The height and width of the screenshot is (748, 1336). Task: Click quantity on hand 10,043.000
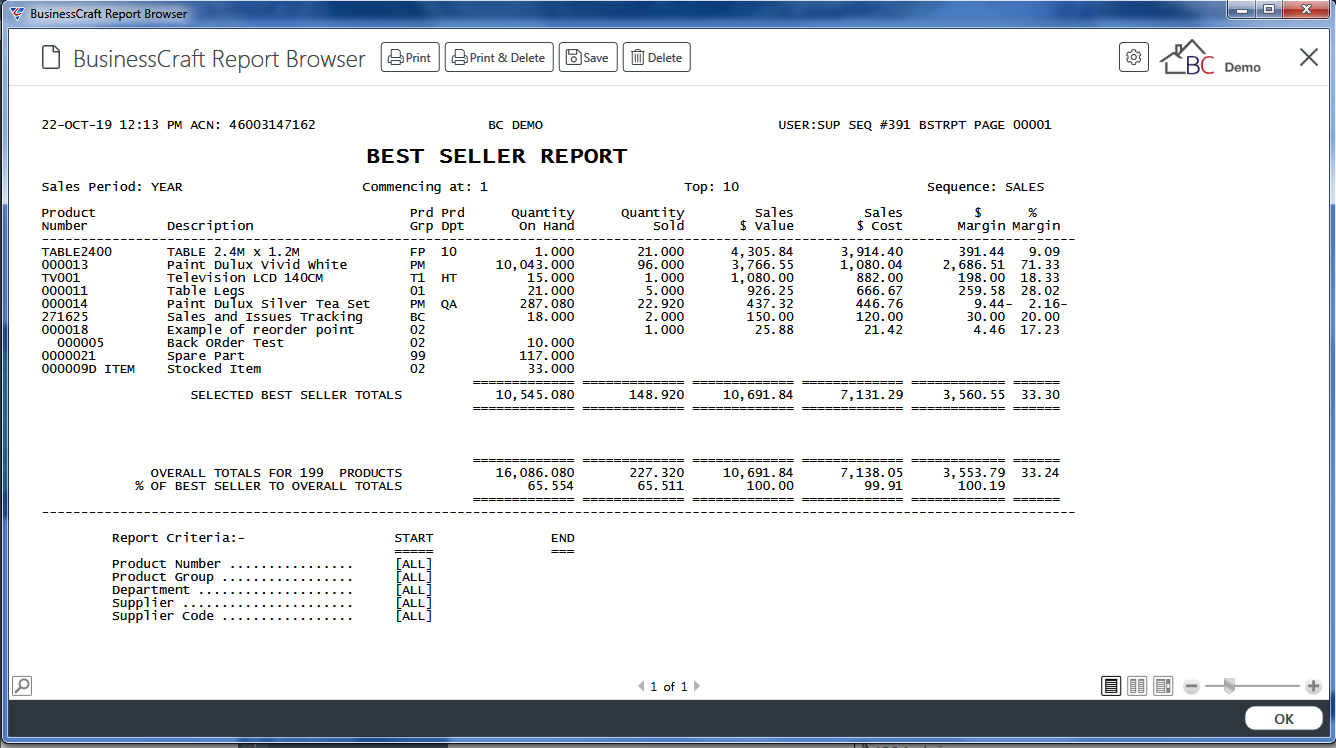pos(535,265)
